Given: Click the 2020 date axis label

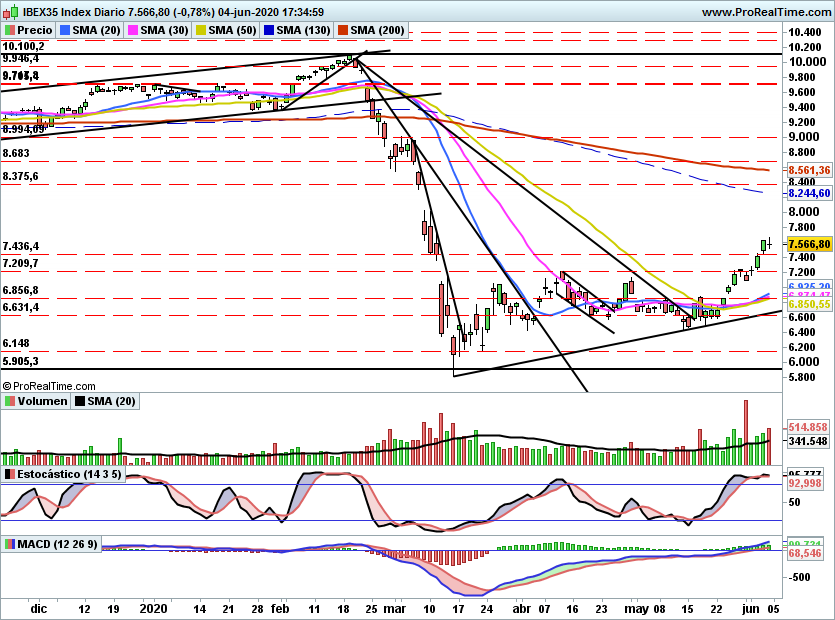Looking at the screenshot, I should pyautogui.click(x=153, y=609).
